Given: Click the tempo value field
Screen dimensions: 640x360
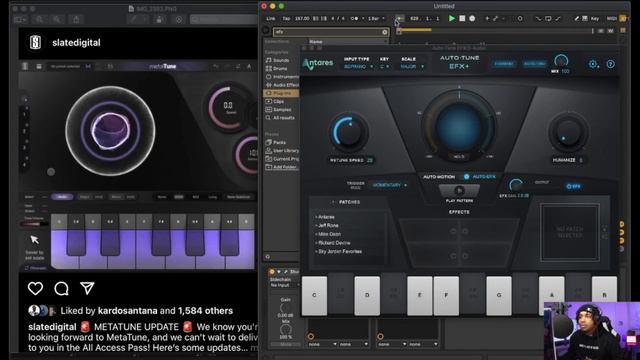Looking at the screenshot, I should pos(302,18).
